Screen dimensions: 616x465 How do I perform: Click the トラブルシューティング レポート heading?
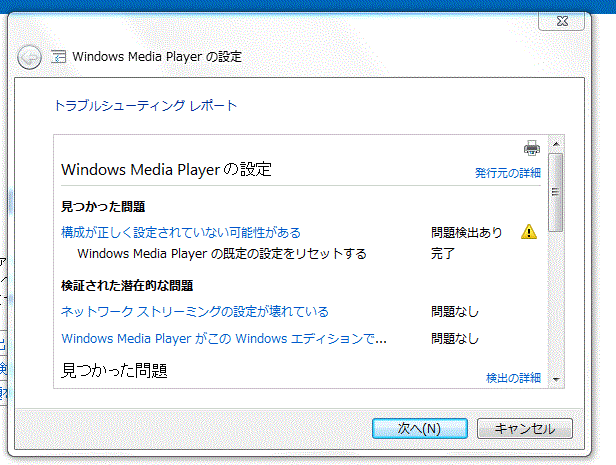point(145,106)
